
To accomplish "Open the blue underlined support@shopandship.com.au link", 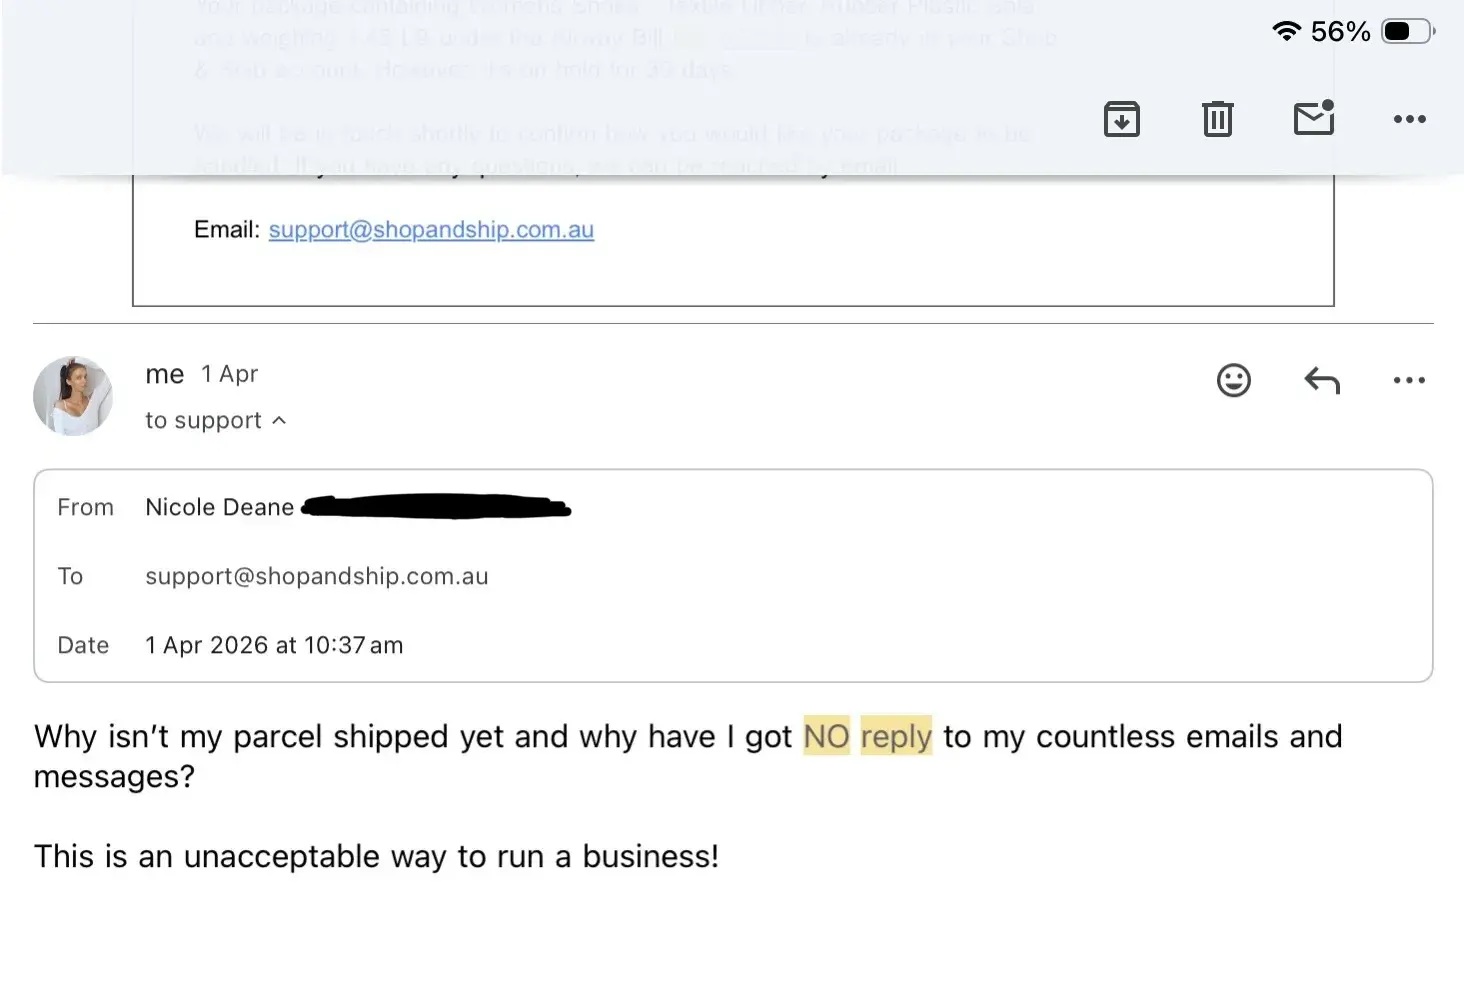I will coord(431,230).
